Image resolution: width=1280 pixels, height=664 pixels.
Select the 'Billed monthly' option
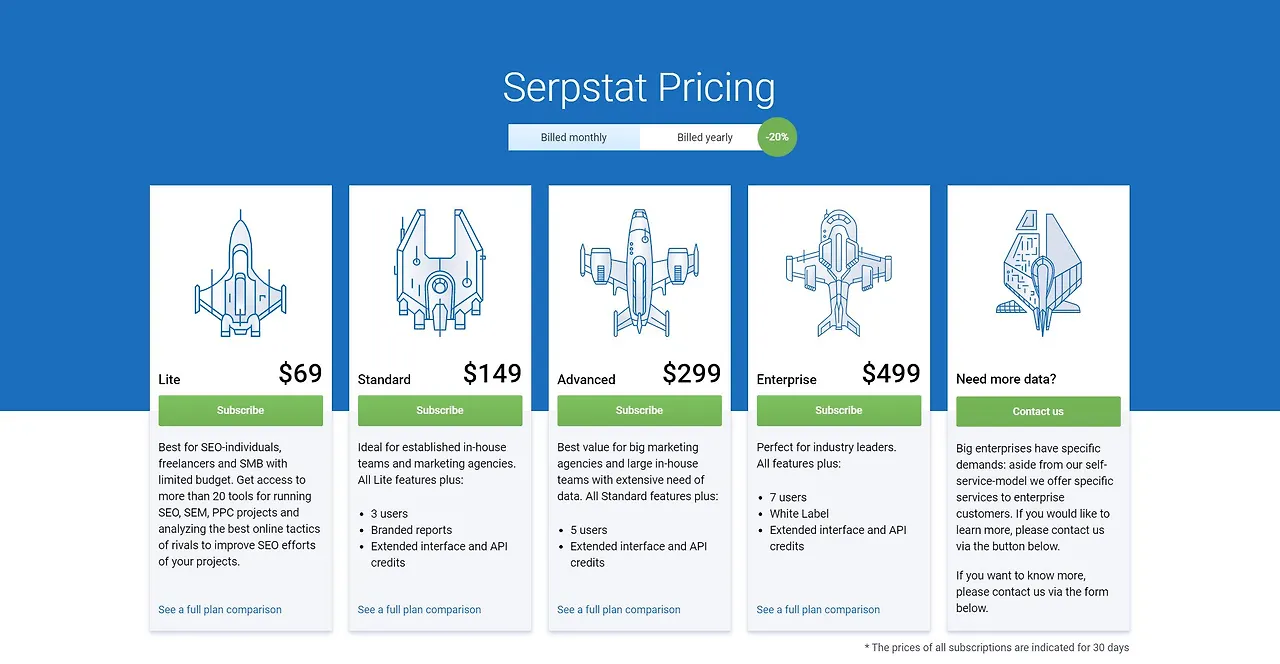pos(574,136)
